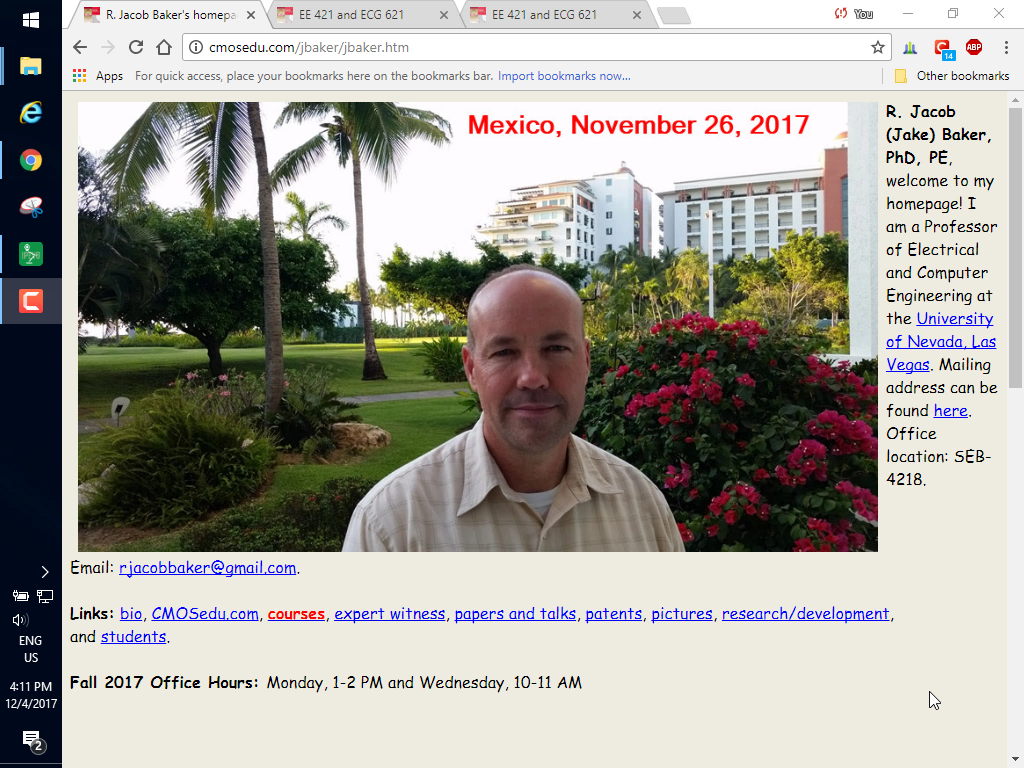Open the red courses link

point(296,614)
